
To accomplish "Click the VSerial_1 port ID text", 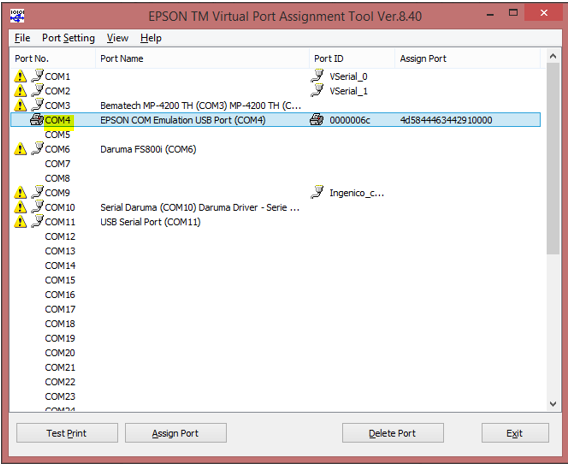I will point(348,91).
